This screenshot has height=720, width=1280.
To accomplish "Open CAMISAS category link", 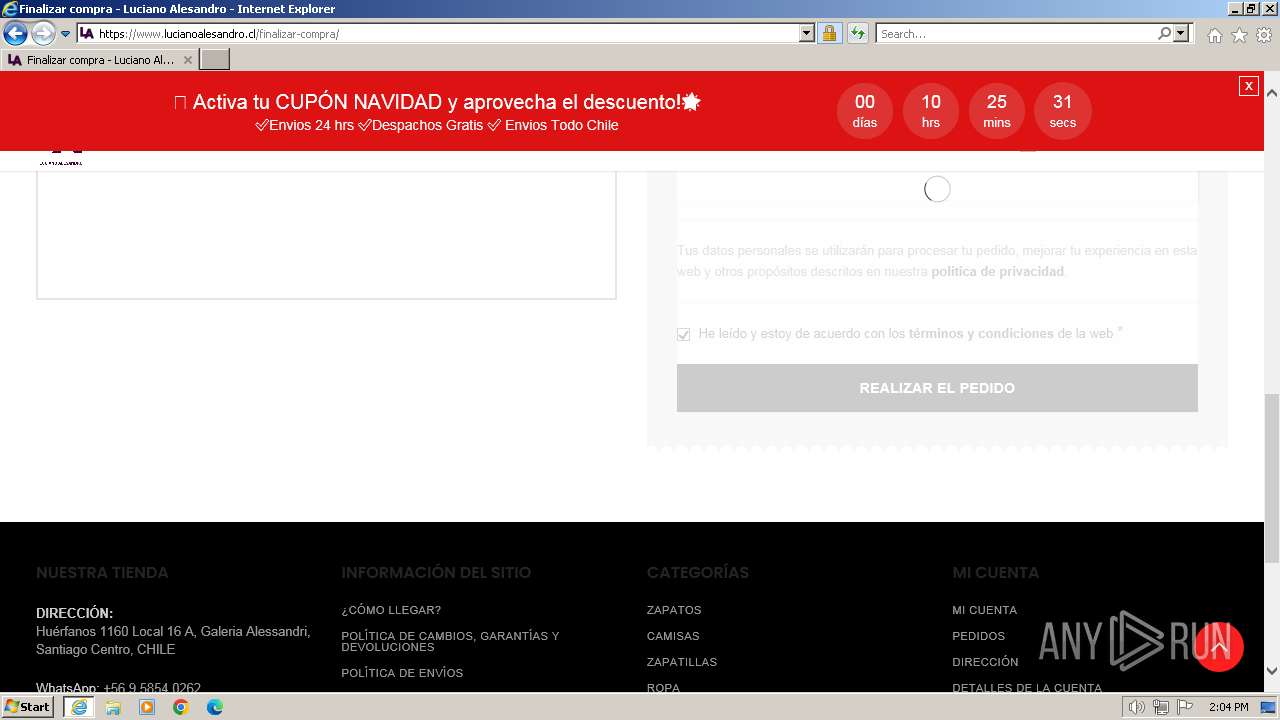I will (673, 636).
